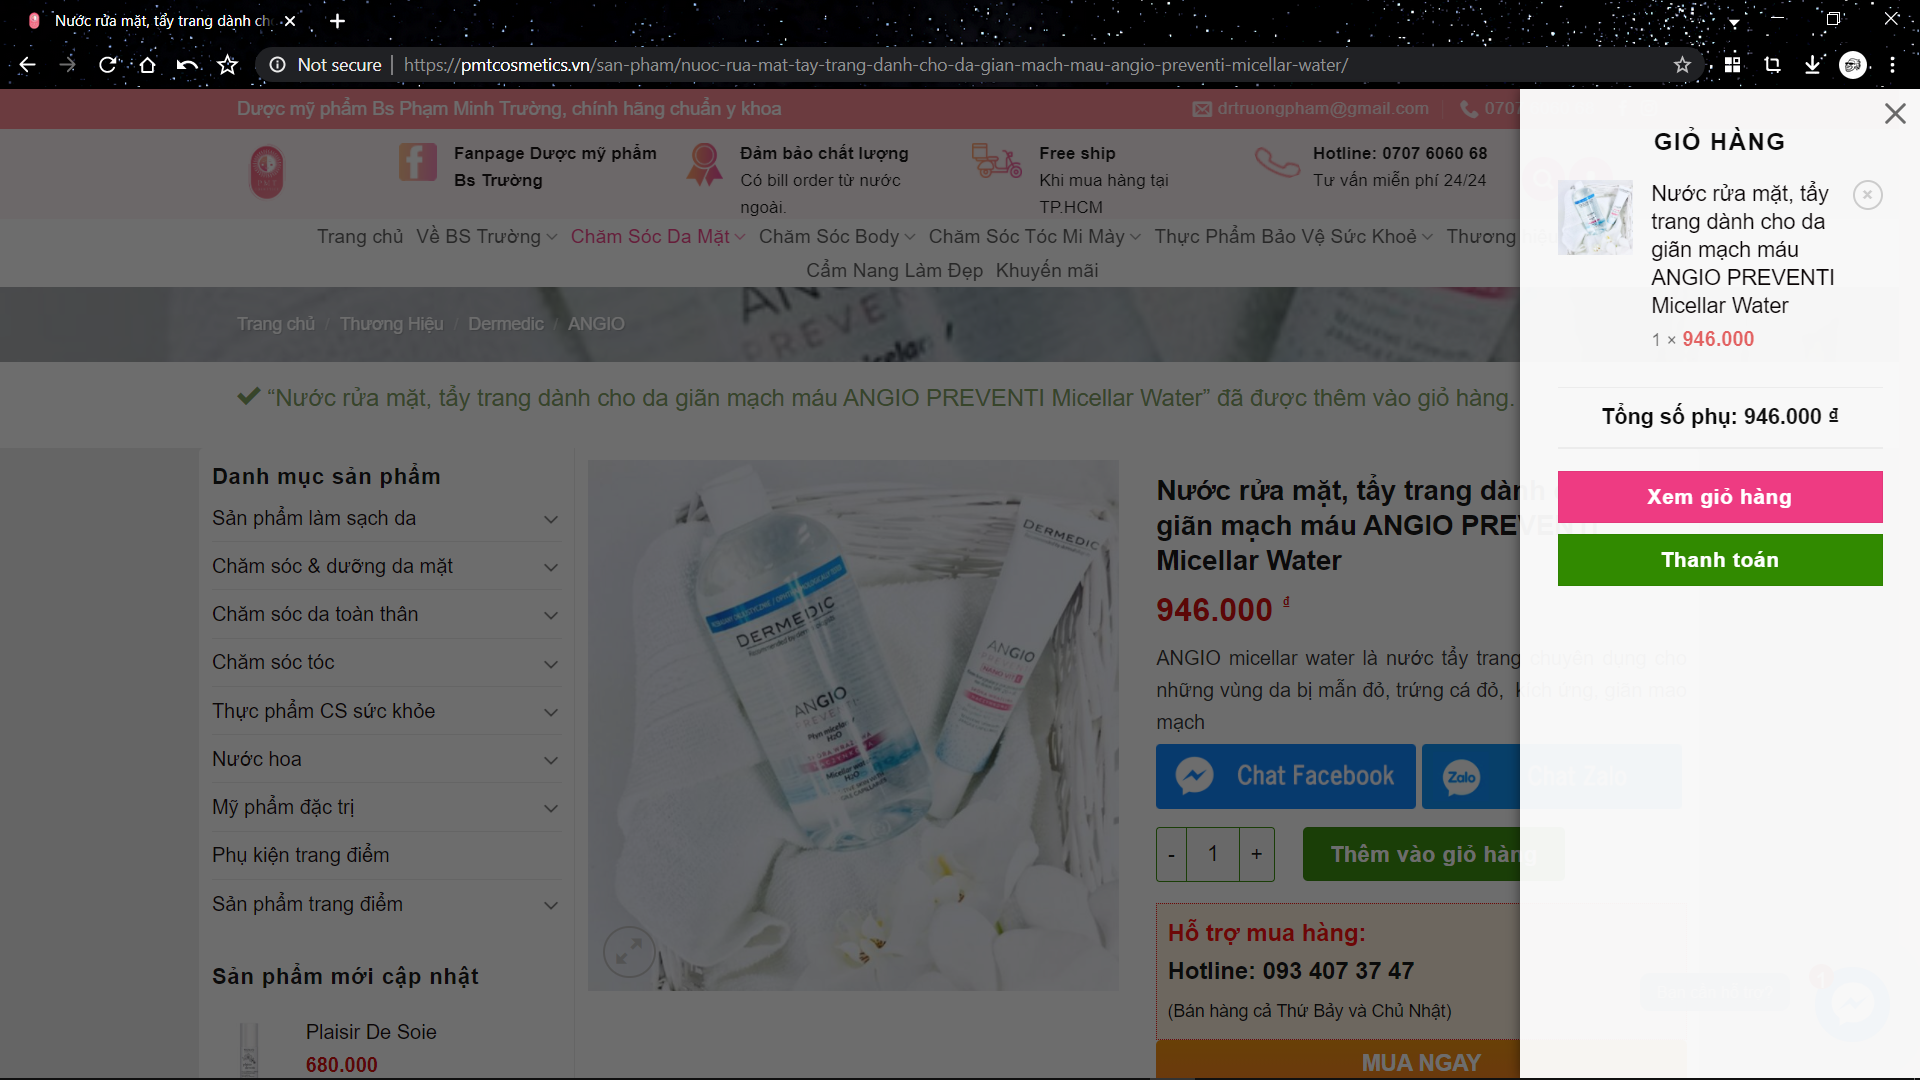This screenshot has height=1080, width=1920.
Task: Increase quantity with plus stepper
Action: point(1256,854)
